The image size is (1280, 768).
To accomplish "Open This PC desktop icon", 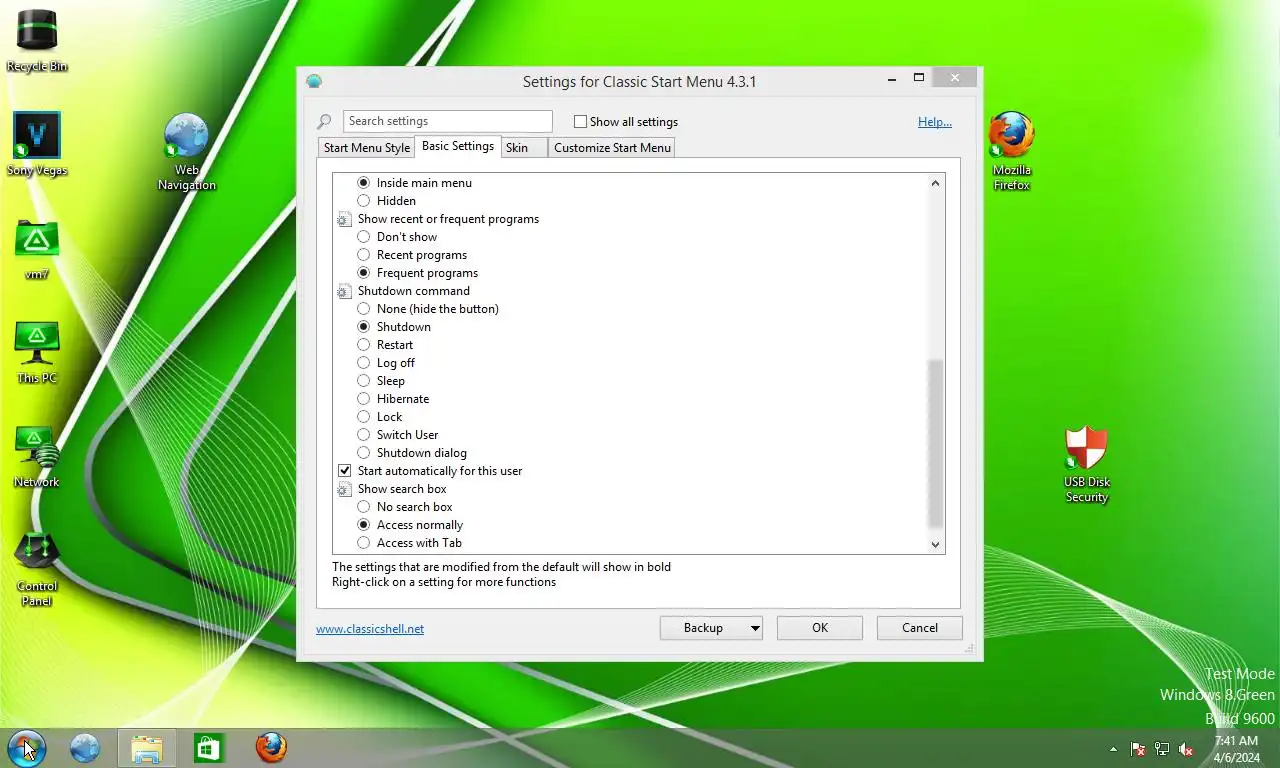I will 37,352.
